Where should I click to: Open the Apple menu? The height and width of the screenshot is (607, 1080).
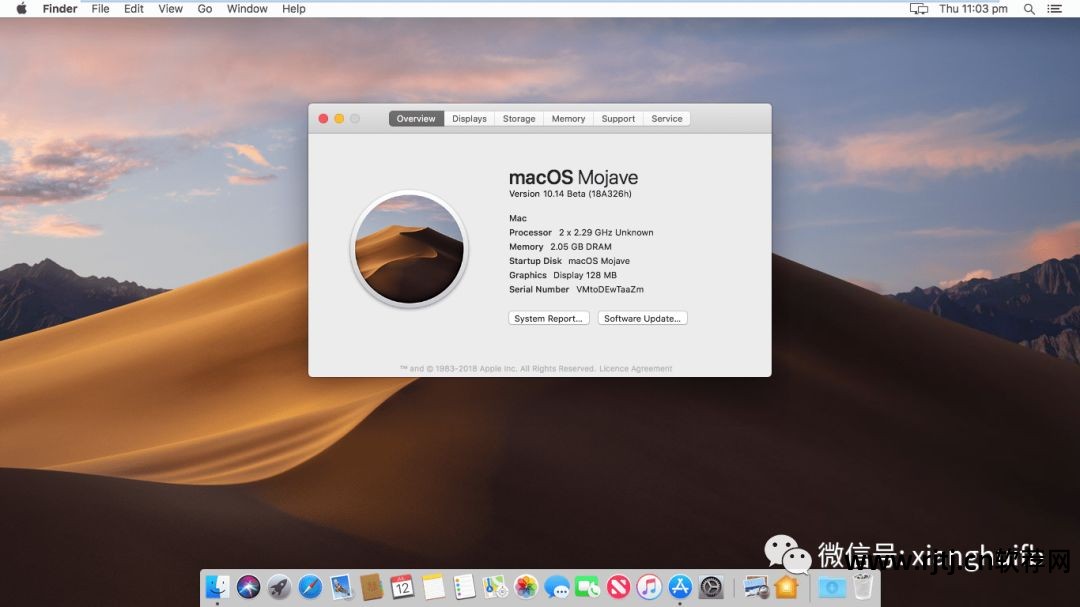pyautogui.click(x=21, y=9)
